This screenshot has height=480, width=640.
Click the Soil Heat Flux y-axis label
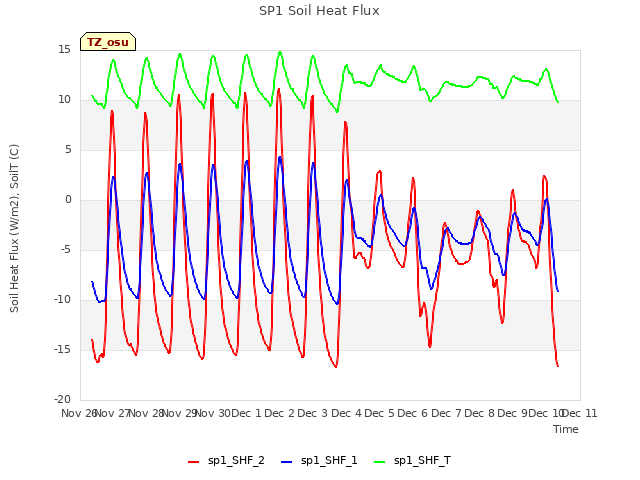pos(14,228)
